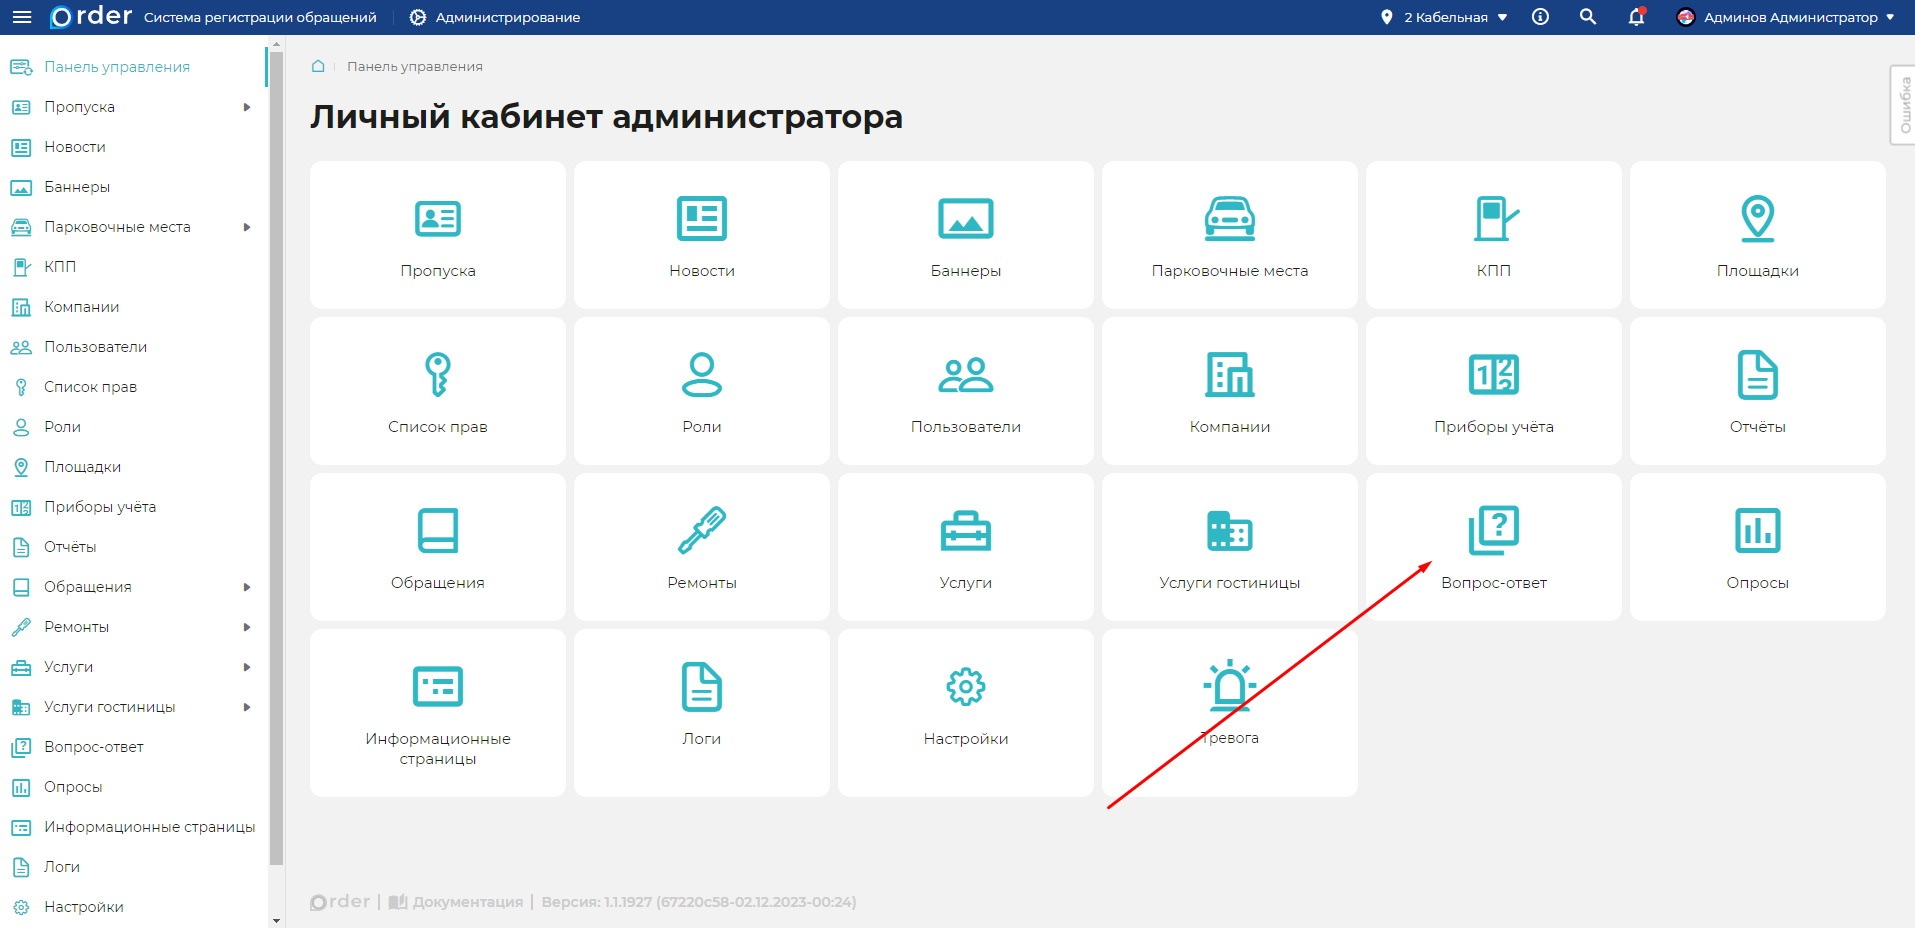Viewport: 1915px width, 928px height.
Task: Open search with the magnifier icon
Action: pos(1587,17)
